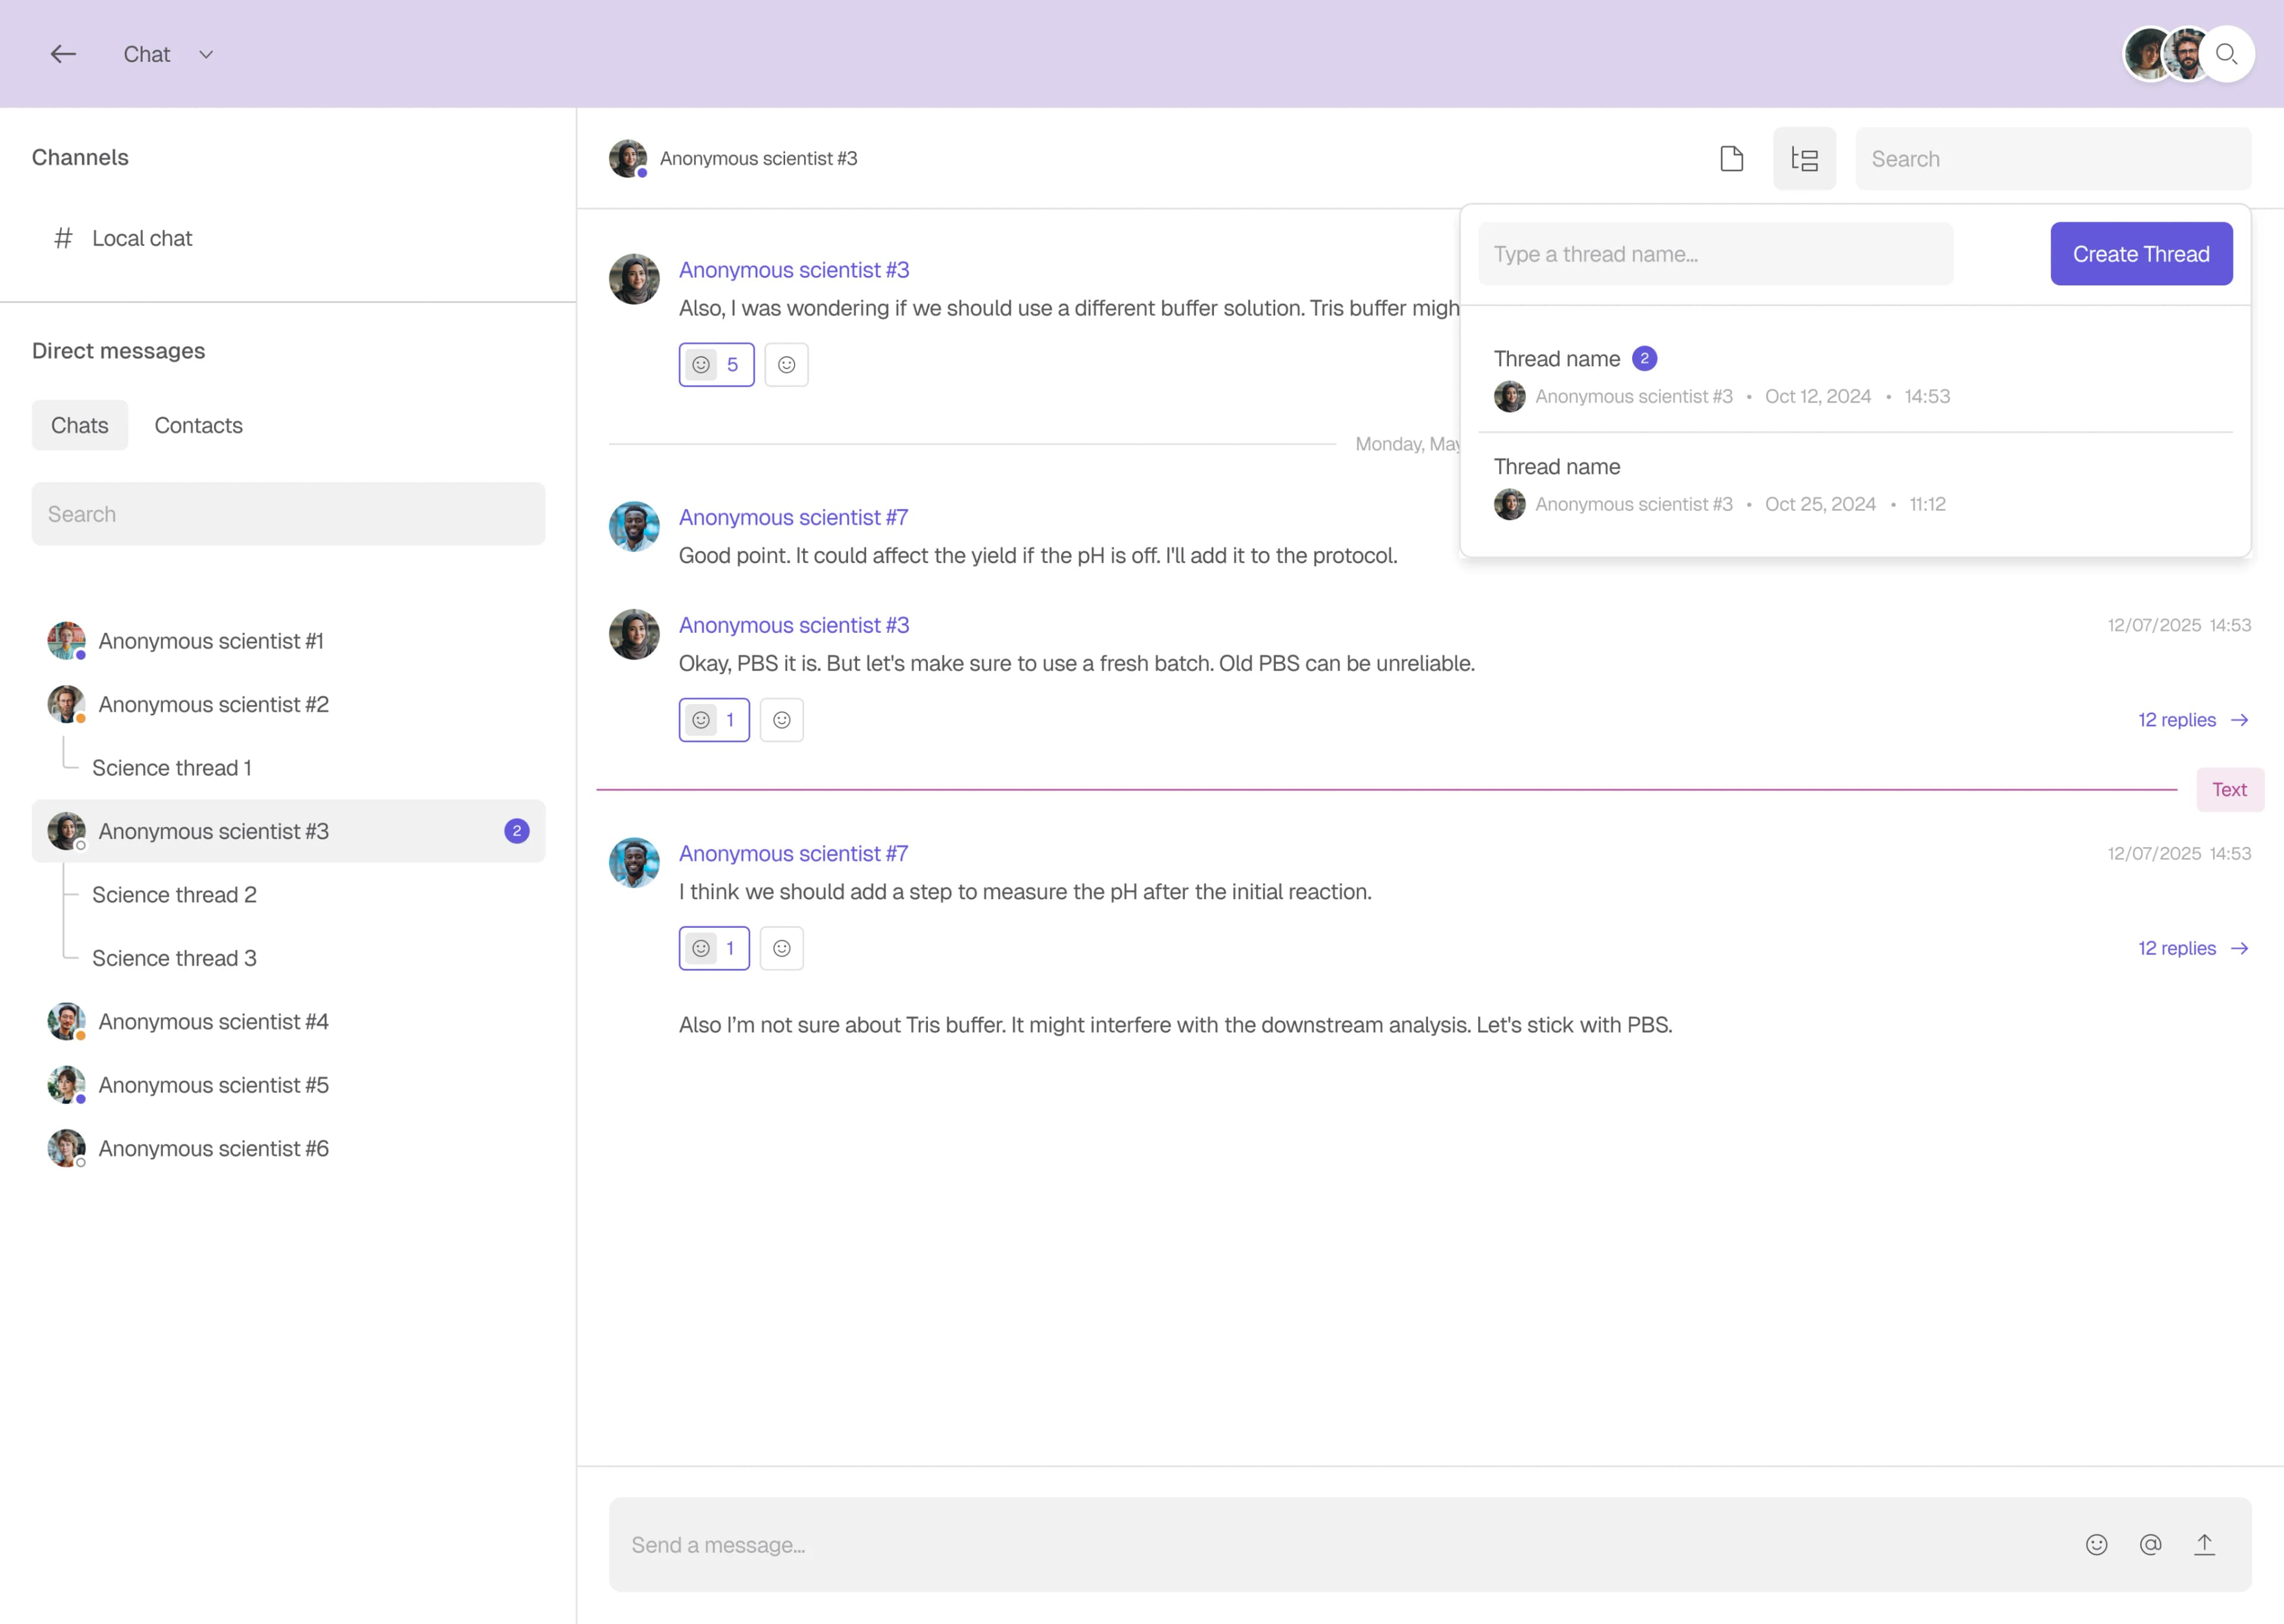The width and height of the screenshot is (2284, 1624).
Task: Focus the thread name input field
Action: (x=1716, y=254)
